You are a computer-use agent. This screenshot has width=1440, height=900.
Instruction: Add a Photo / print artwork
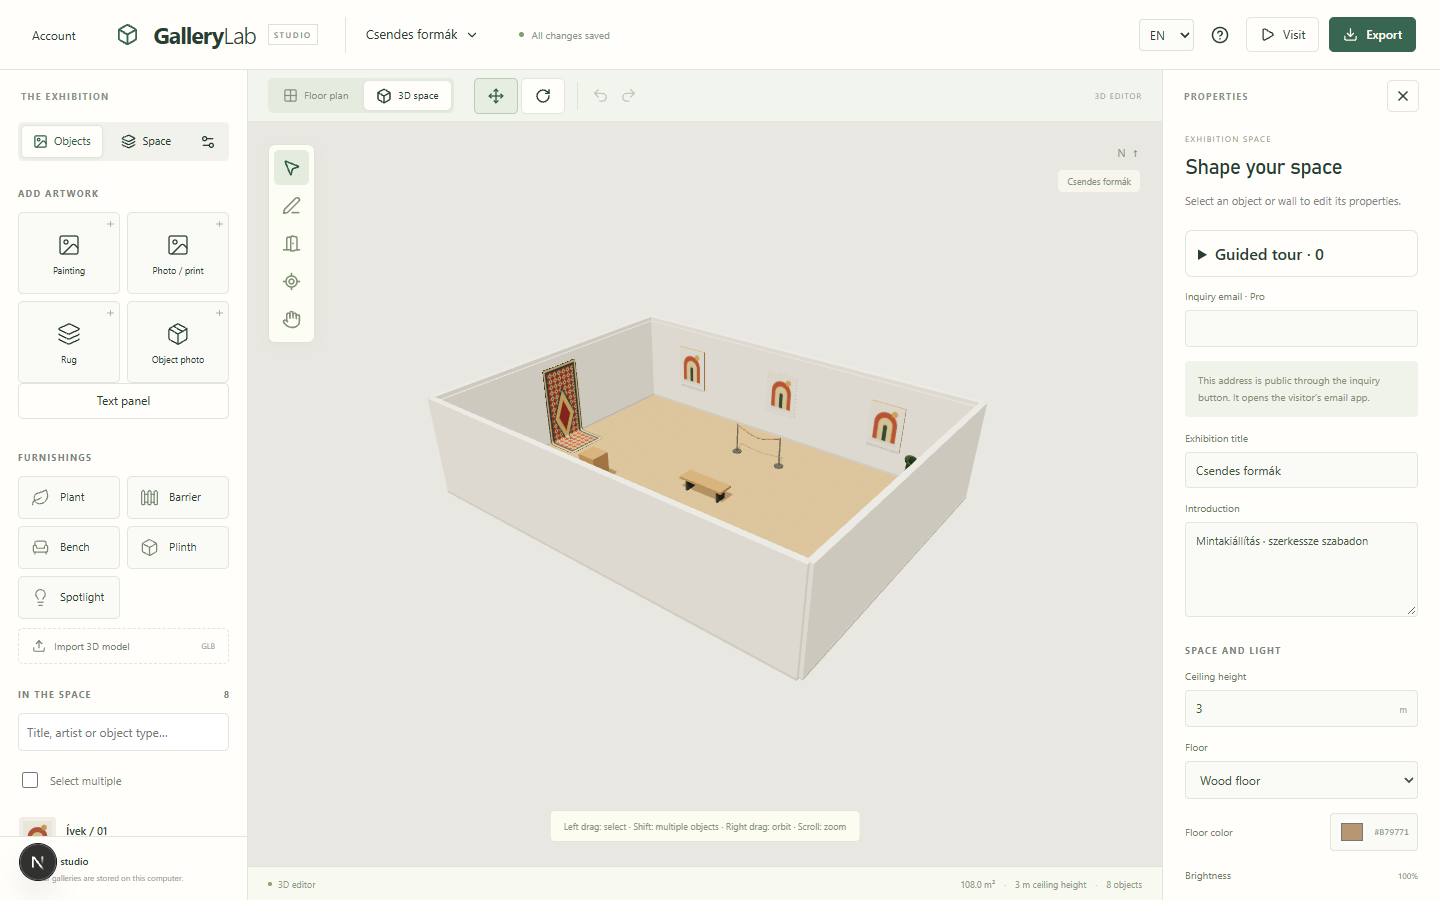(x=178, y=253)
